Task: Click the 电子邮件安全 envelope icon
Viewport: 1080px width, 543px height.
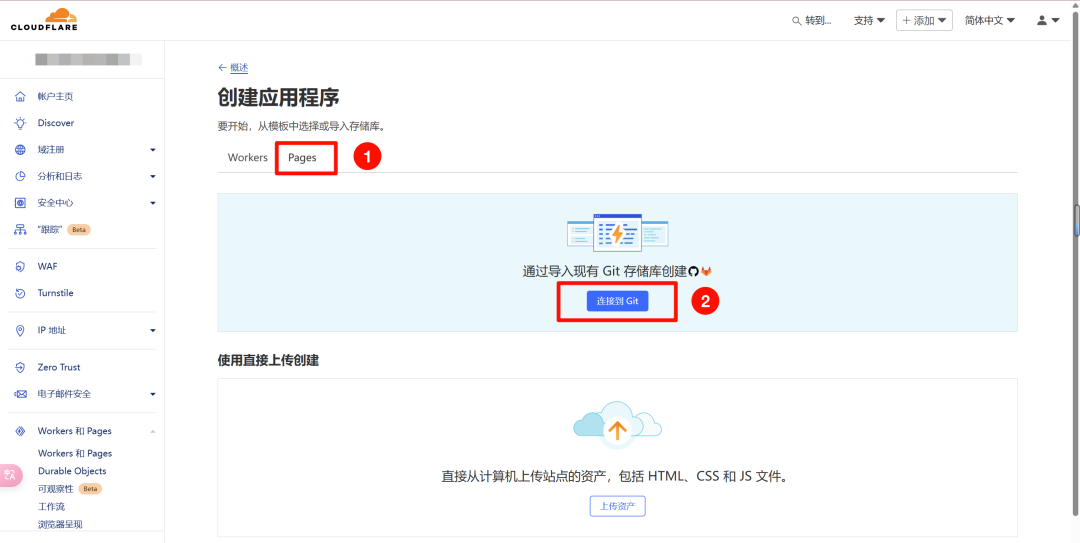Action: pos(21,394)
